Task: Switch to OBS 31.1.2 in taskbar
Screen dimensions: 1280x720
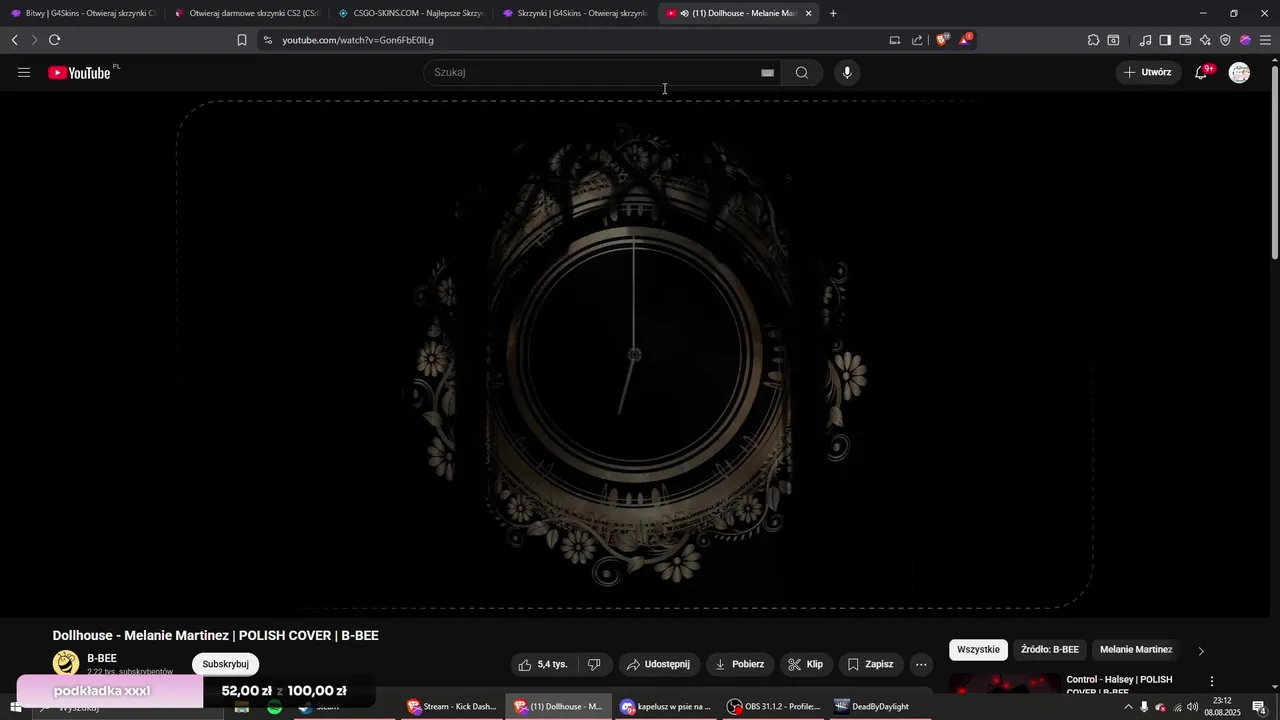Action: tap(774, 706)
